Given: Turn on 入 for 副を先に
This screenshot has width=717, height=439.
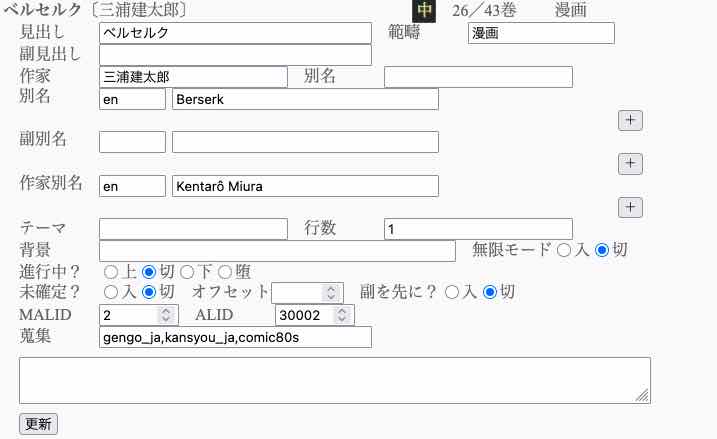Looking at the screenshot, I should click(452, 292).
